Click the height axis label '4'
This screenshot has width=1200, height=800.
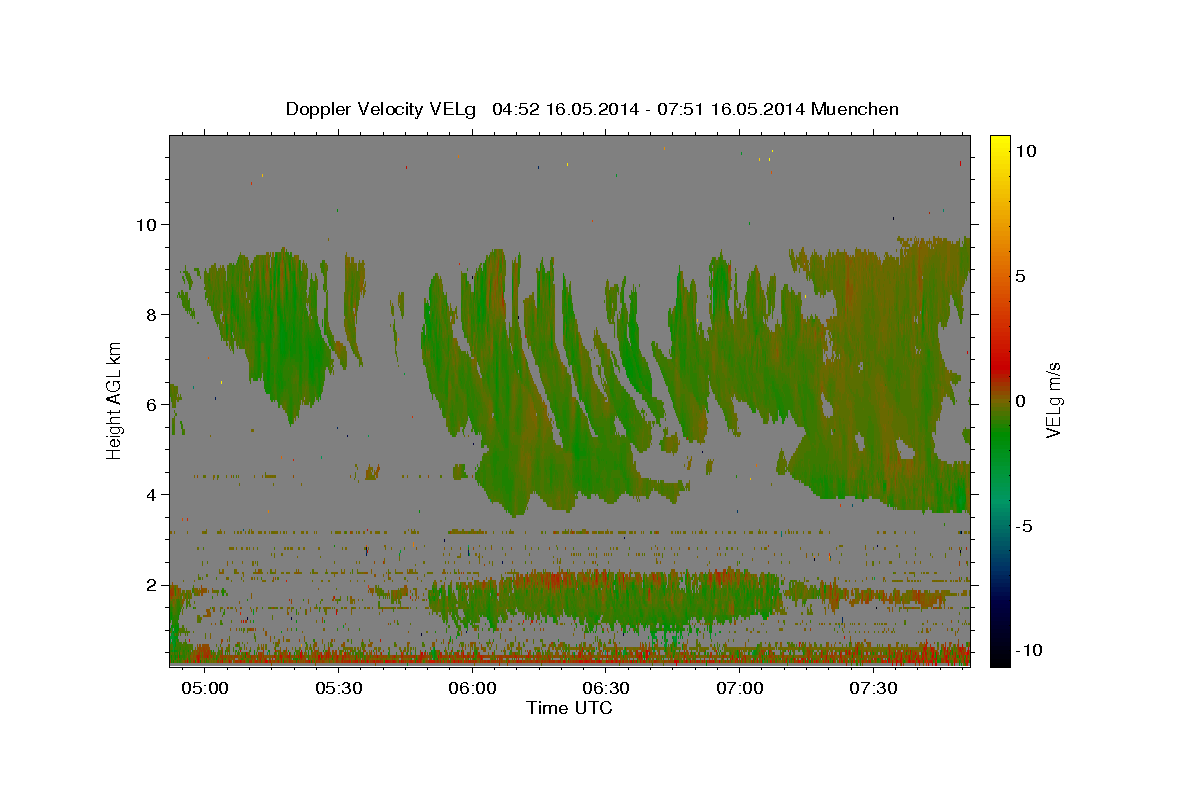coord(151,495)
